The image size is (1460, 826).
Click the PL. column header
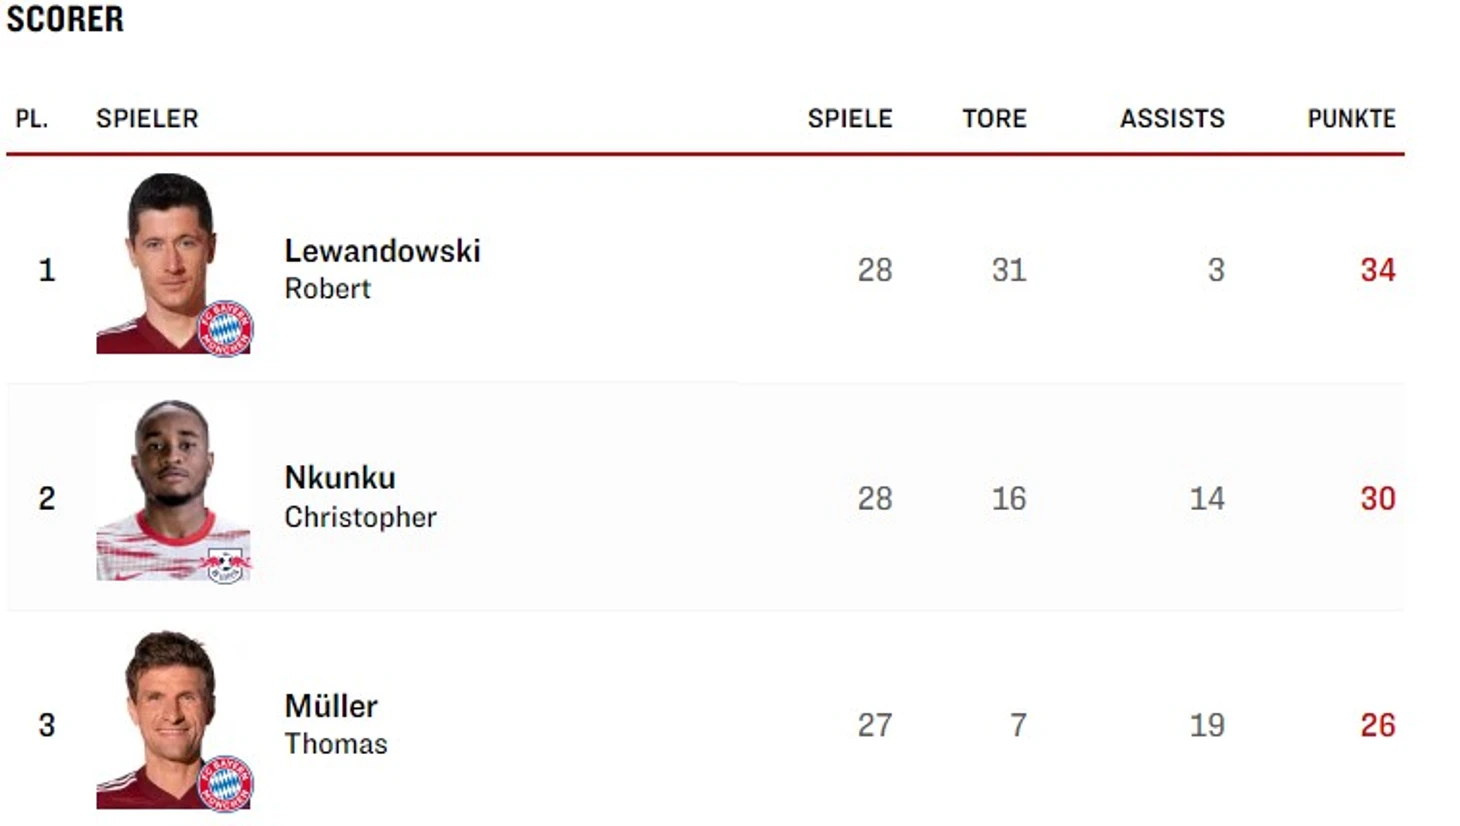pyautogui.click(x=31, y=118)
